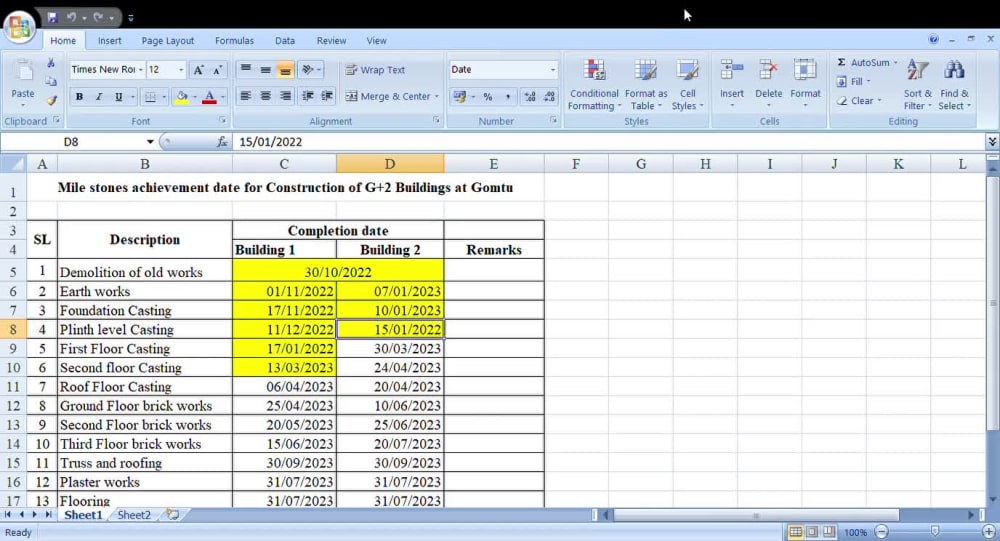Open Fill dropdown

click(x=853, y=82)
